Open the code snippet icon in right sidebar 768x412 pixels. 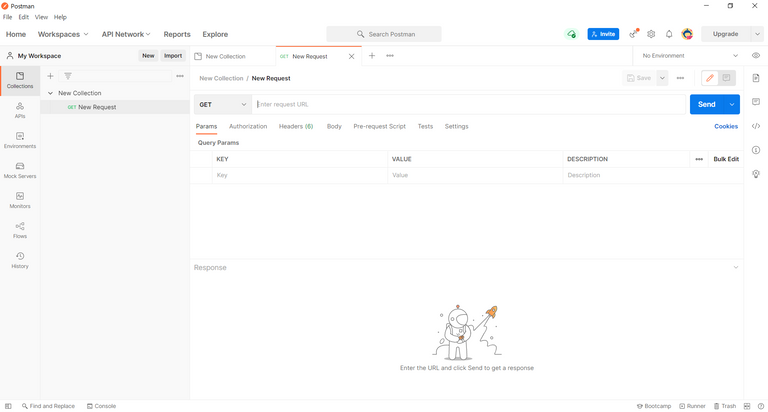point(756,126)
